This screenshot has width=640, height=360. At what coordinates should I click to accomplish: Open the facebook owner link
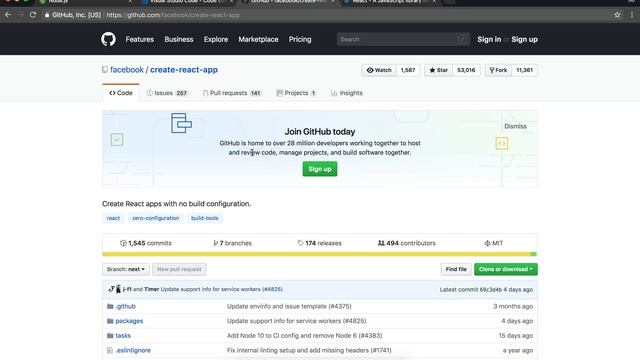(x=127, y=70)
